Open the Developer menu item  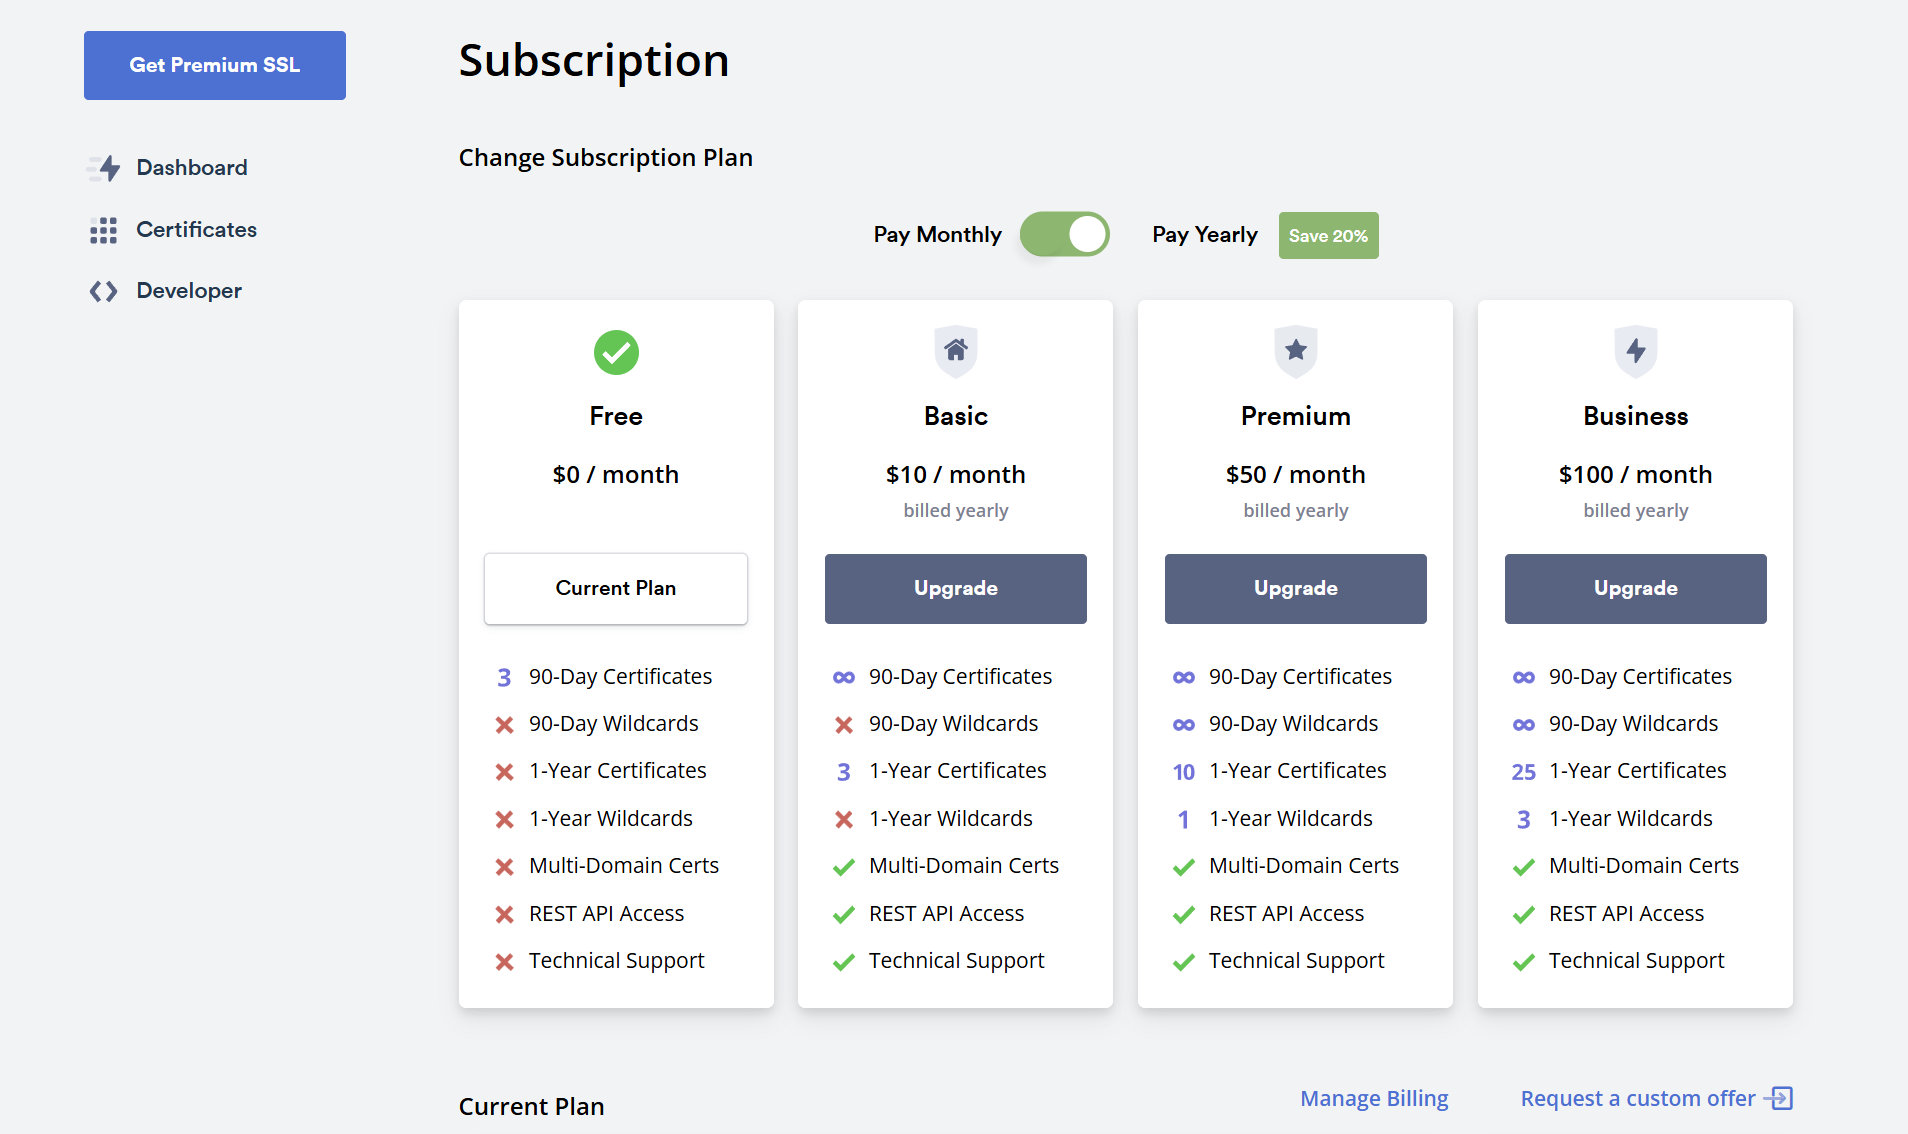189,291
